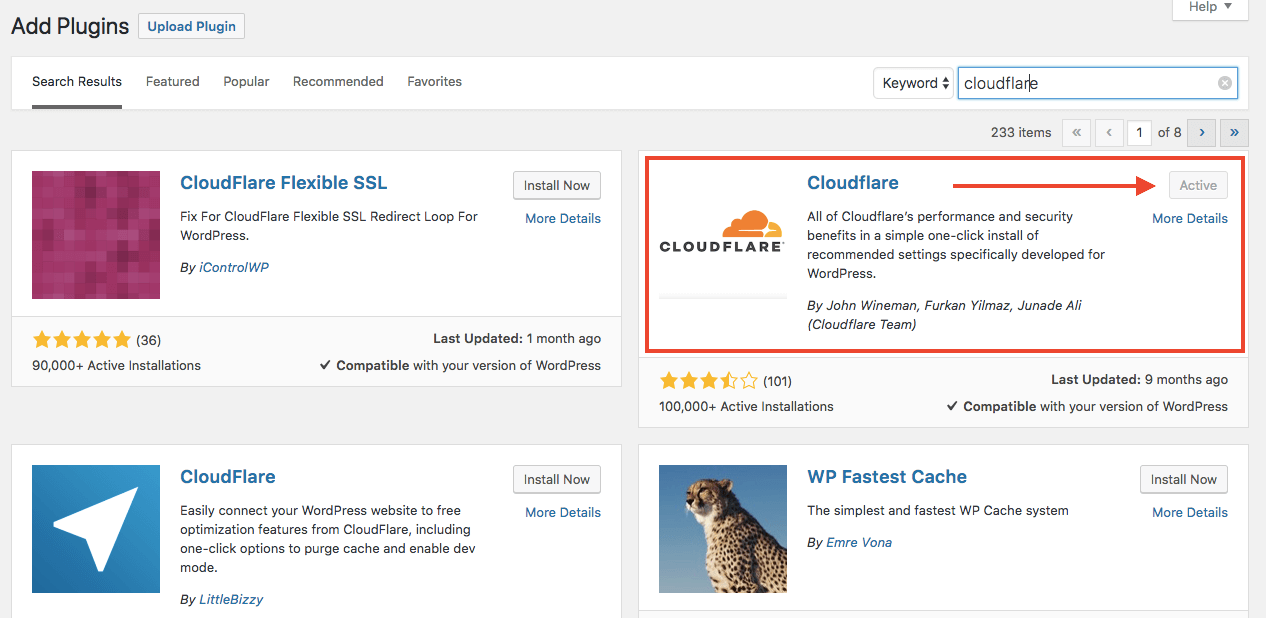
Task: Visit author Emre Vona's link
Action: 858,542
